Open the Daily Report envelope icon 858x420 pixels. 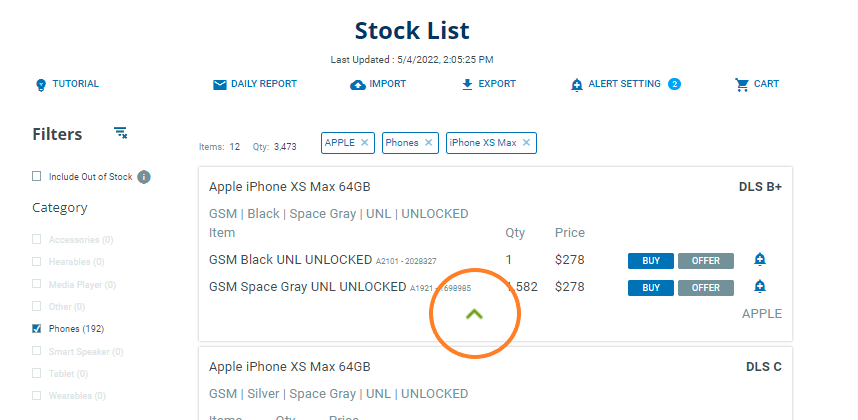[220, 85]
